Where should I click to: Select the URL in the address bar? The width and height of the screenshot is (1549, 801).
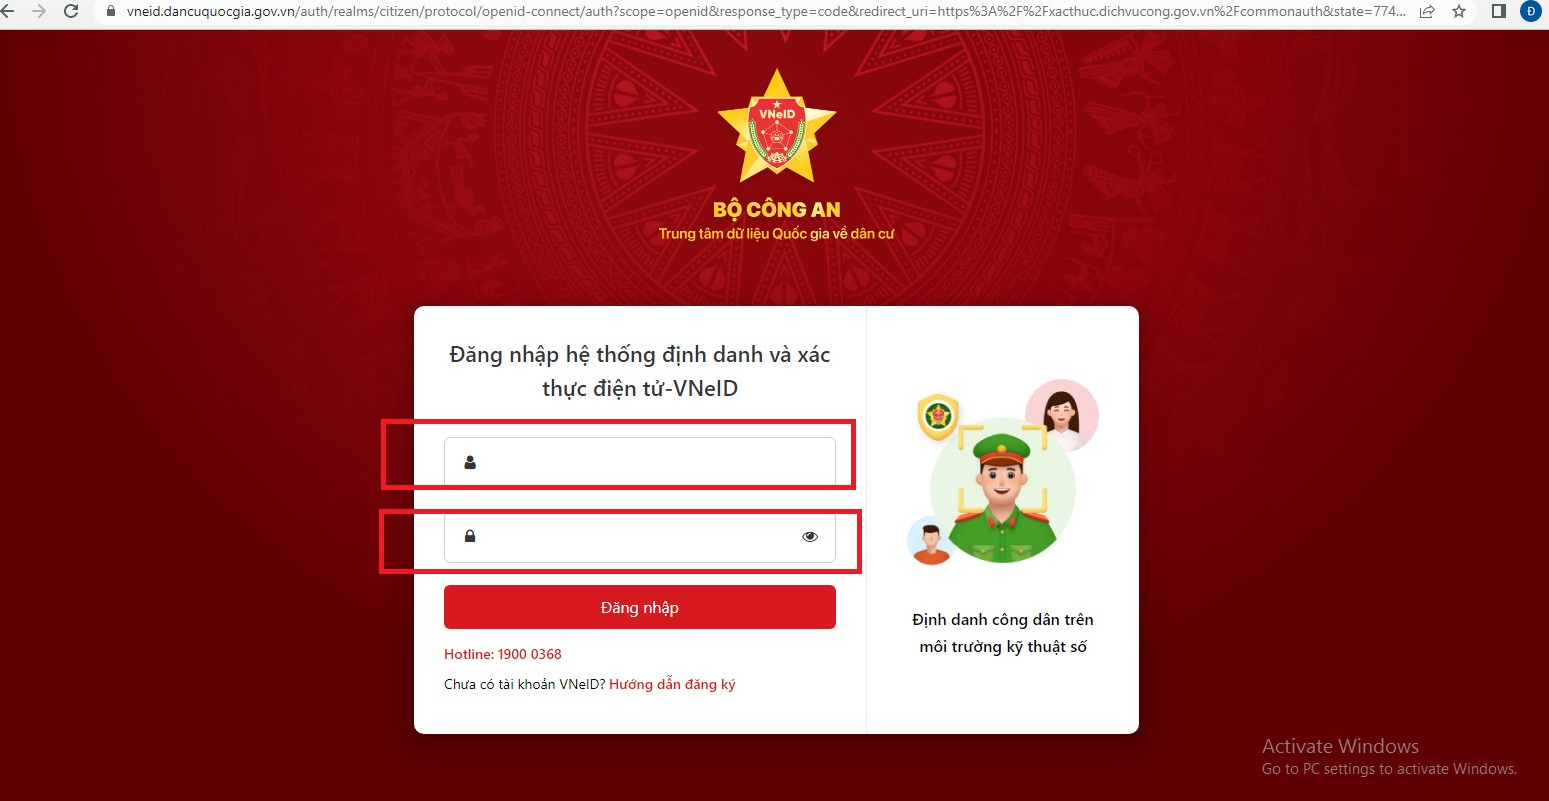click(765, 12)
